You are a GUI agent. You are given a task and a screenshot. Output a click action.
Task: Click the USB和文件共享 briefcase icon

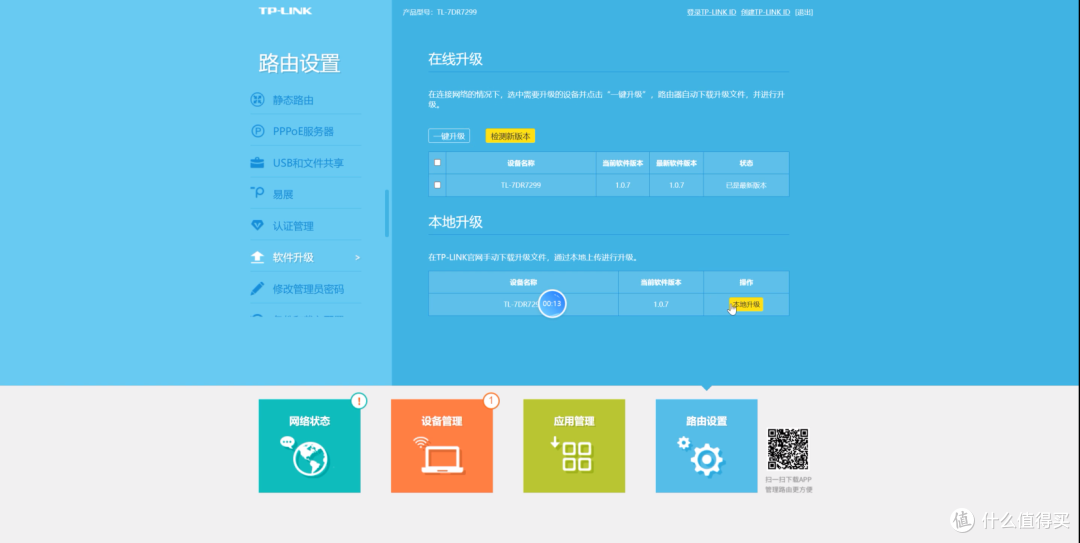click(257, 163)
